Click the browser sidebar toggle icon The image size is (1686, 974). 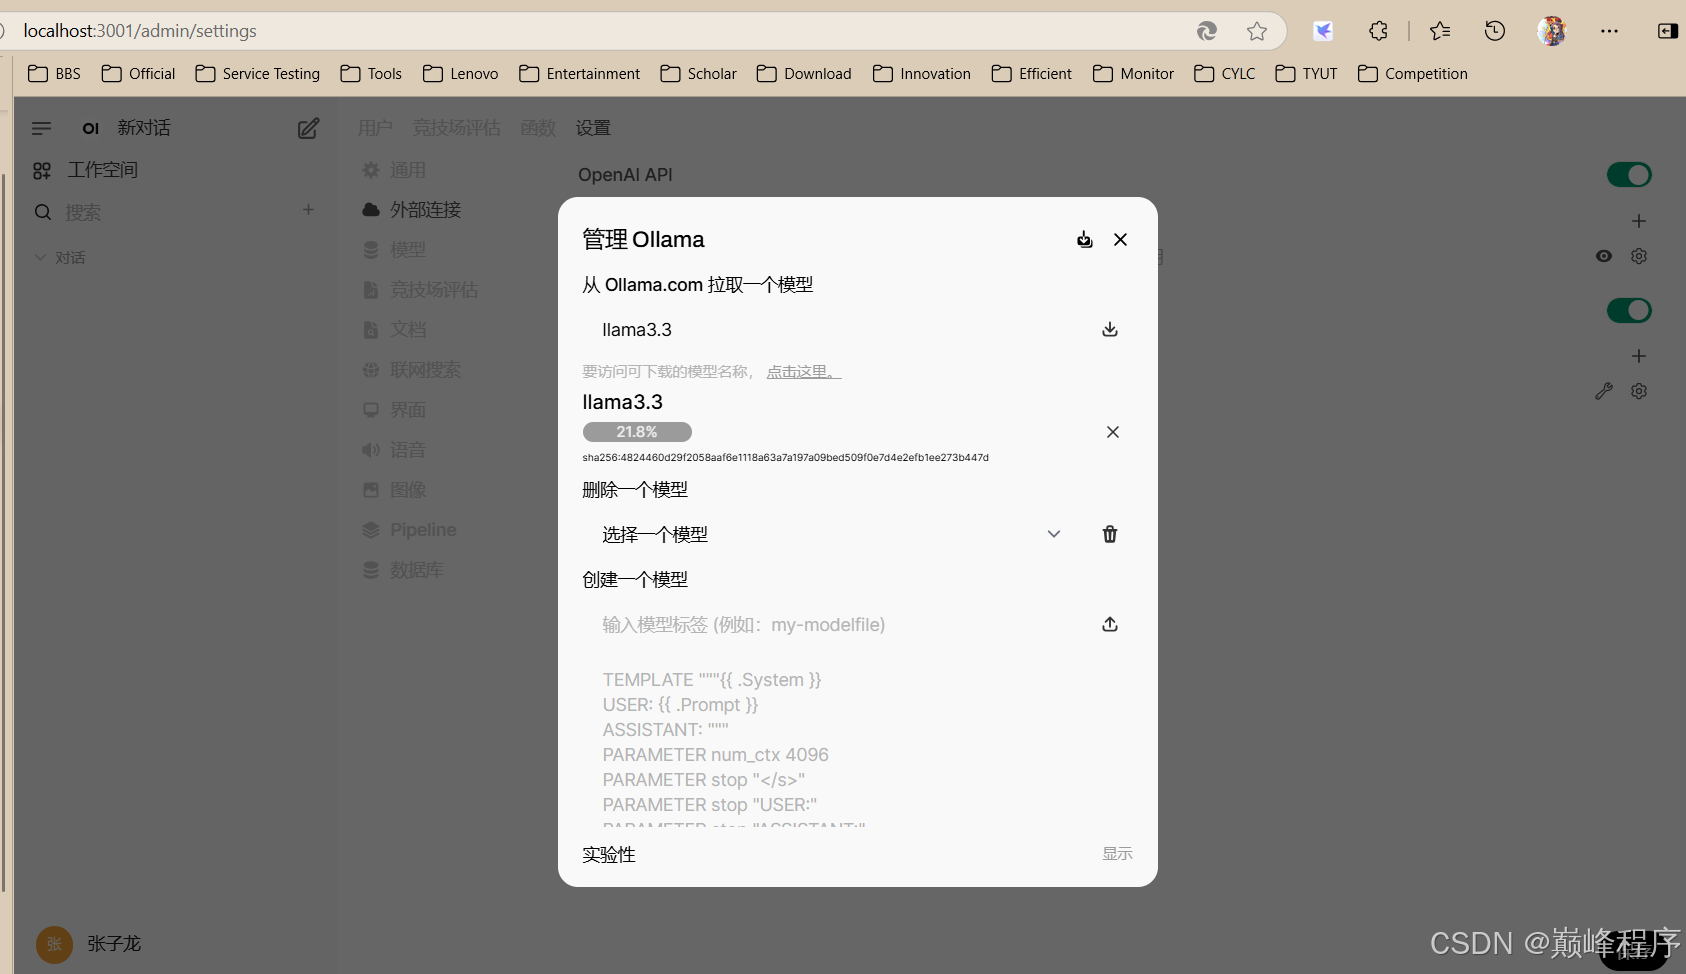pyautogui.click(x=1667, y=31)
